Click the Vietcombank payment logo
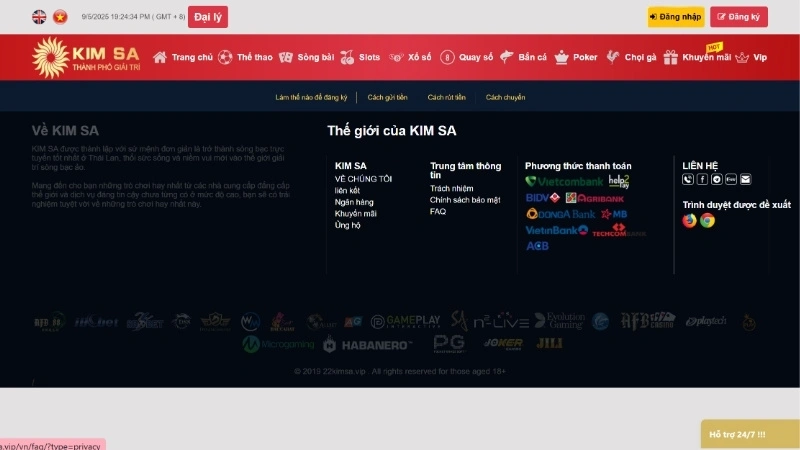Viewport: 800px width, 450px height. (x=564, y=182)
